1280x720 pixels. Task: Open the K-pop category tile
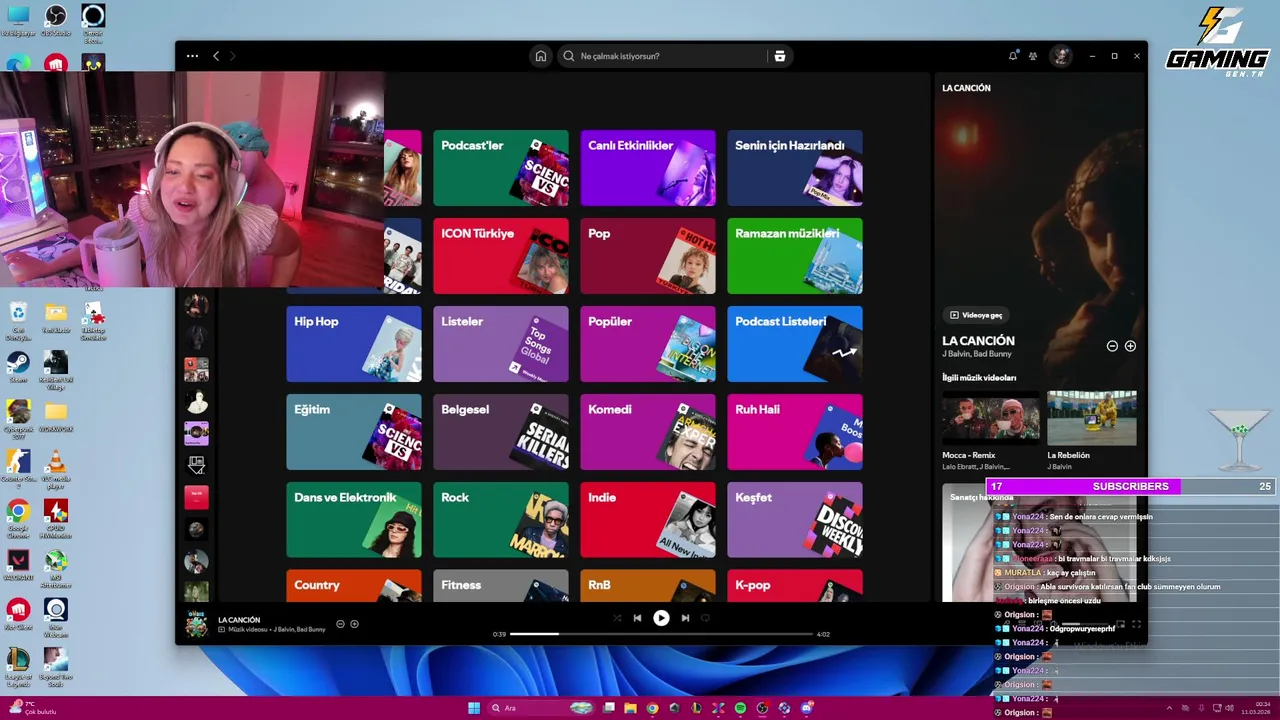pos(795,586)
